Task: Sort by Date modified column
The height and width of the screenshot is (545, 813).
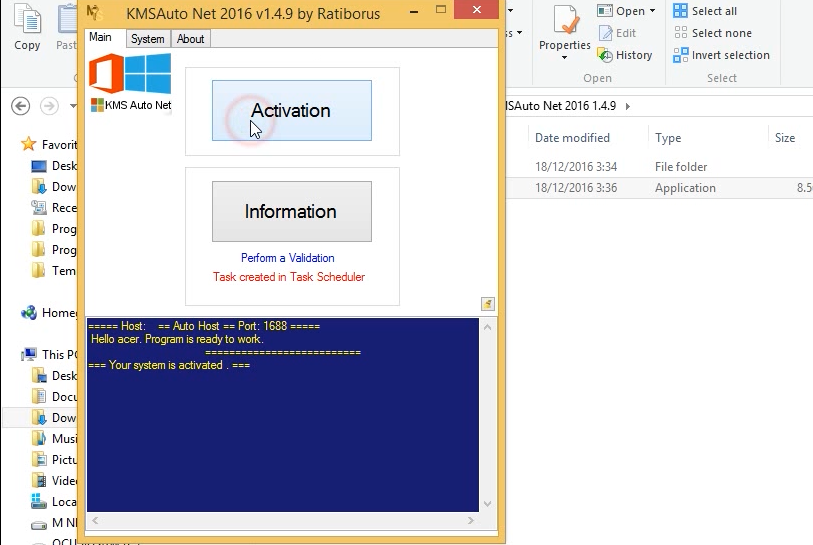Action: tap(572, 138)
